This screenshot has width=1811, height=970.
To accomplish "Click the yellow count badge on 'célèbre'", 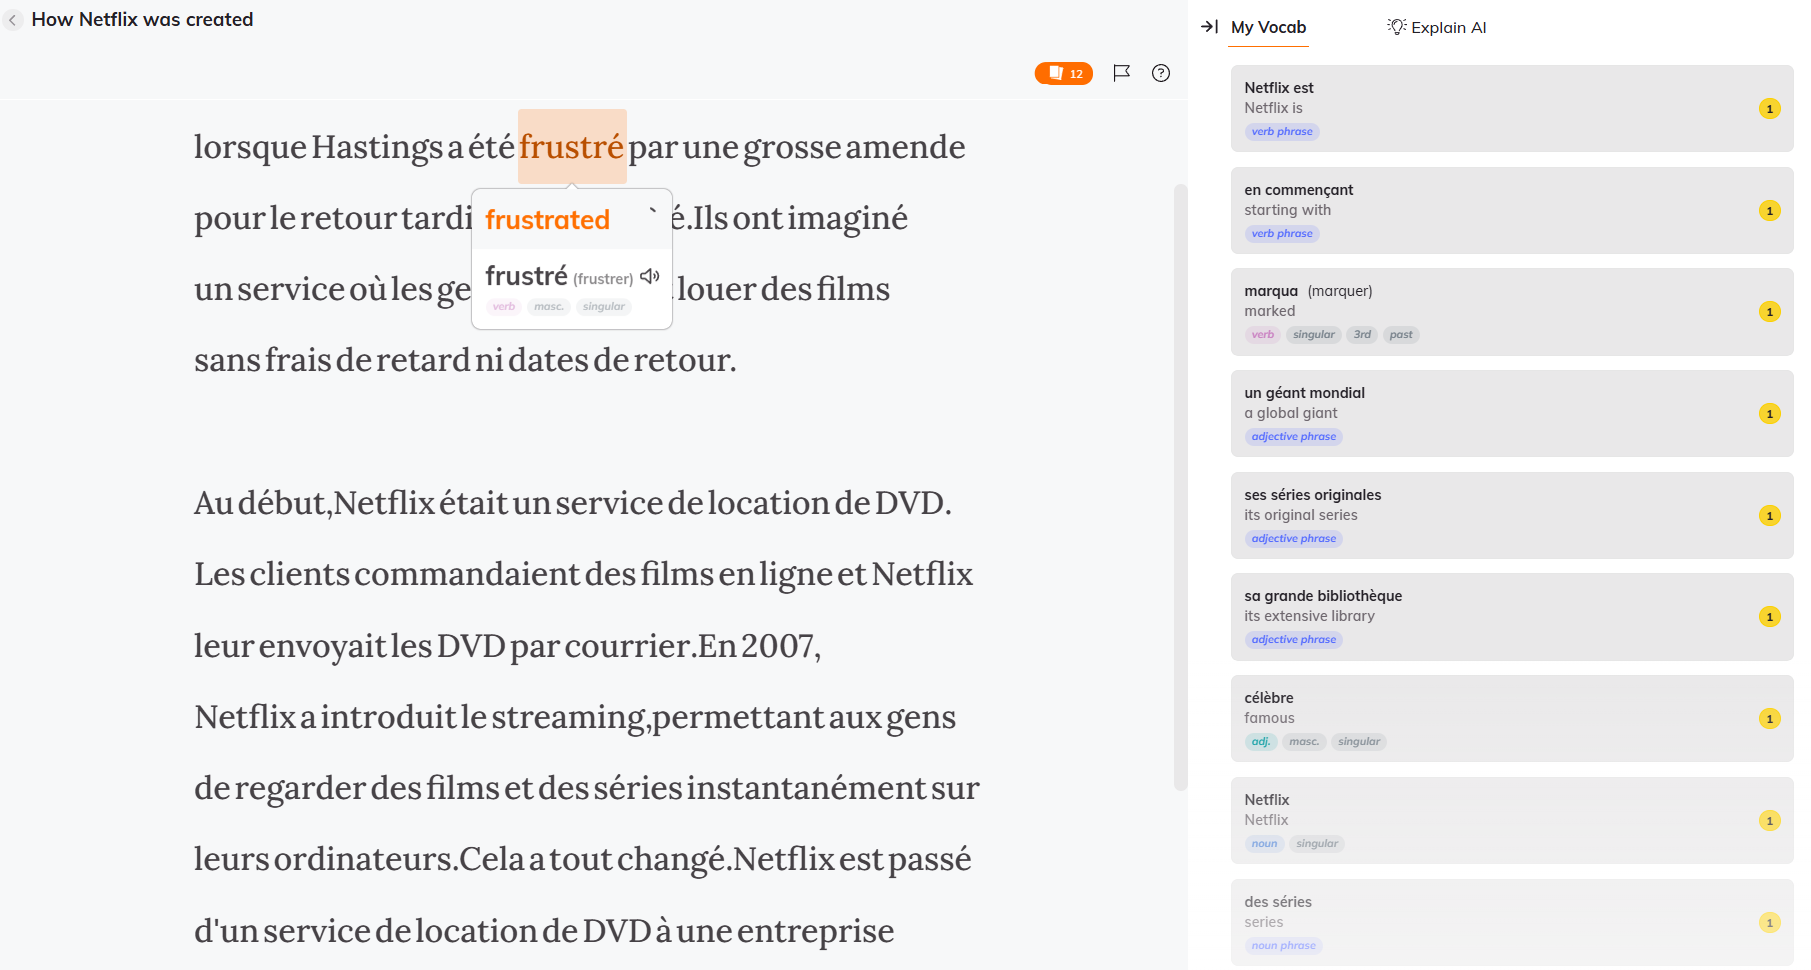I will click(1769, 719).
